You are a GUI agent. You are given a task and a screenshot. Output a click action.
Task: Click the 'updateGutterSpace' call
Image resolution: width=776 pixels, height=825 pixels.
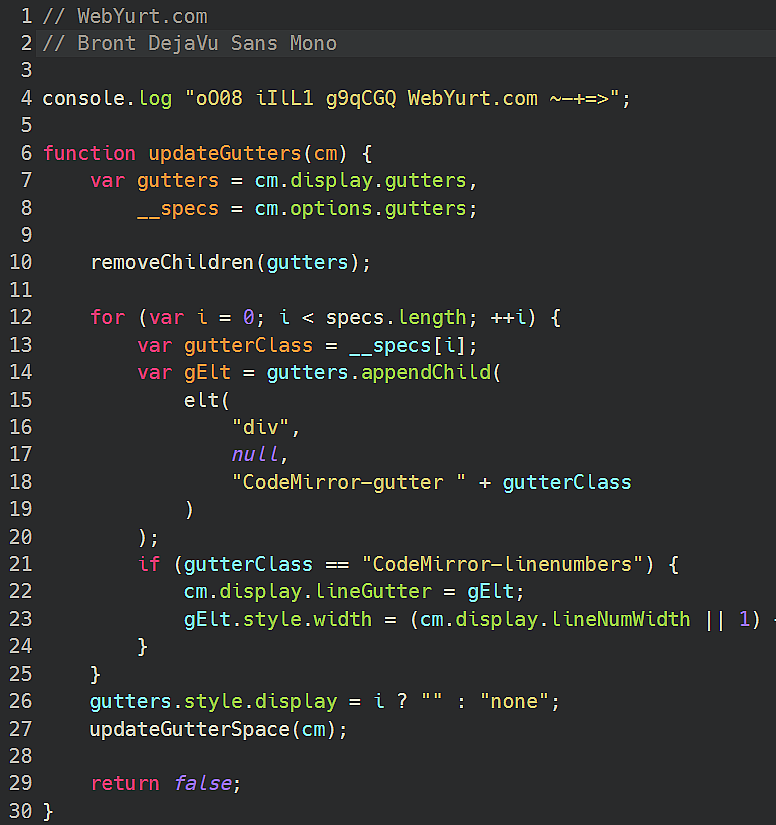pyautogui.click(x=189, y=730)
